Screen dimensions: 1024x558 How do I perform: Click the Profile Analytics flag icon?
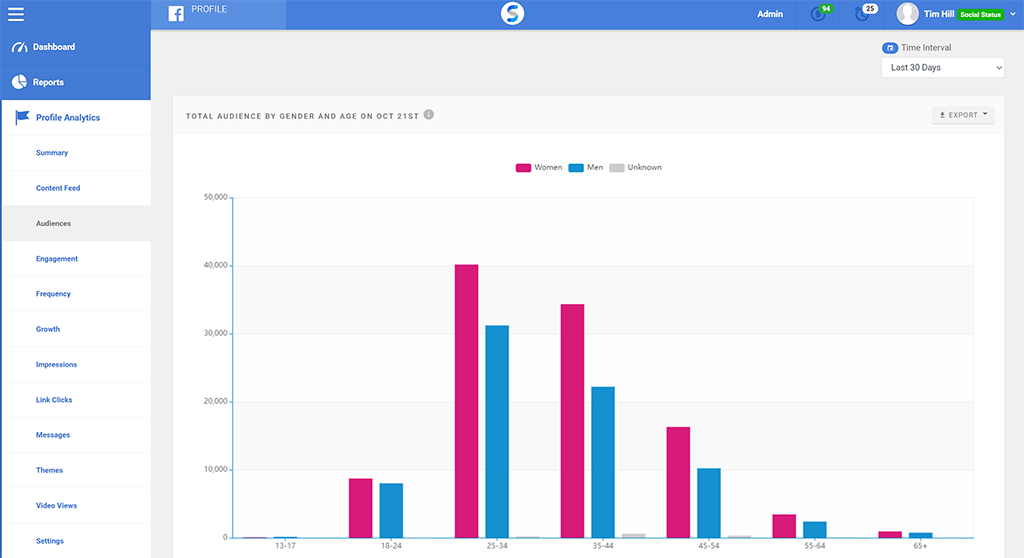22,117
